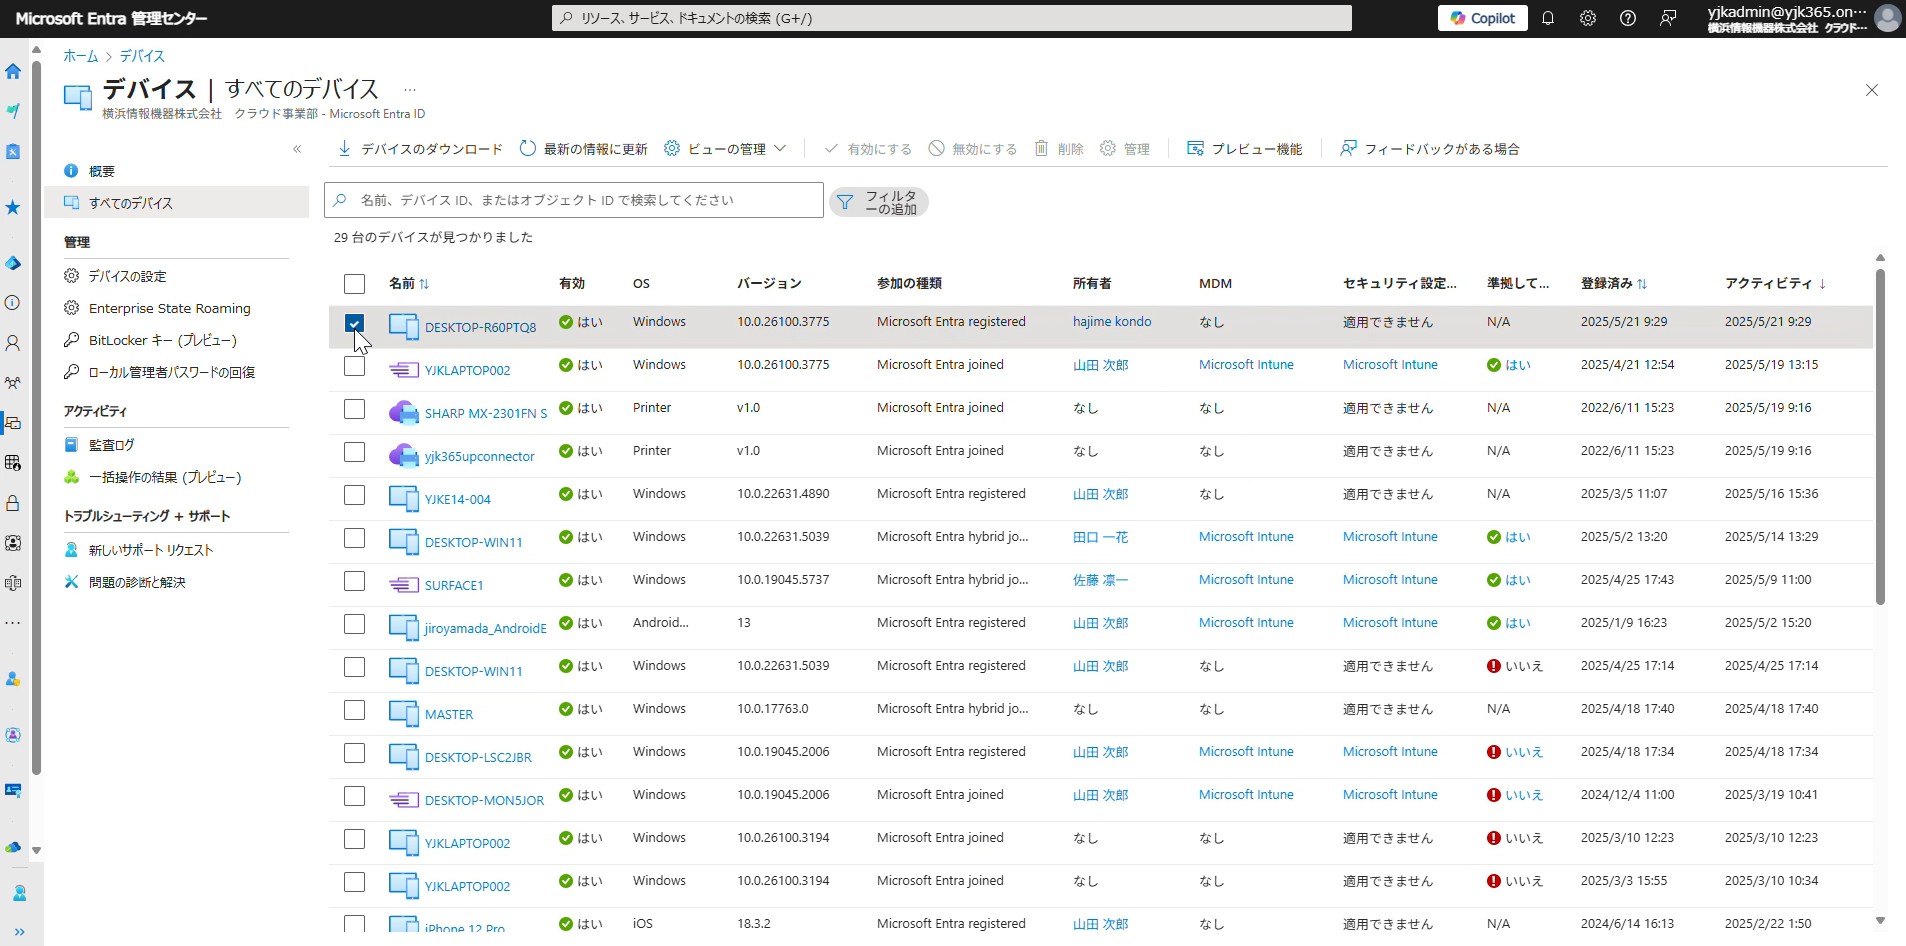Sort by 登録済み column header
The image size is (1906, 946).
click(1613, 284)
